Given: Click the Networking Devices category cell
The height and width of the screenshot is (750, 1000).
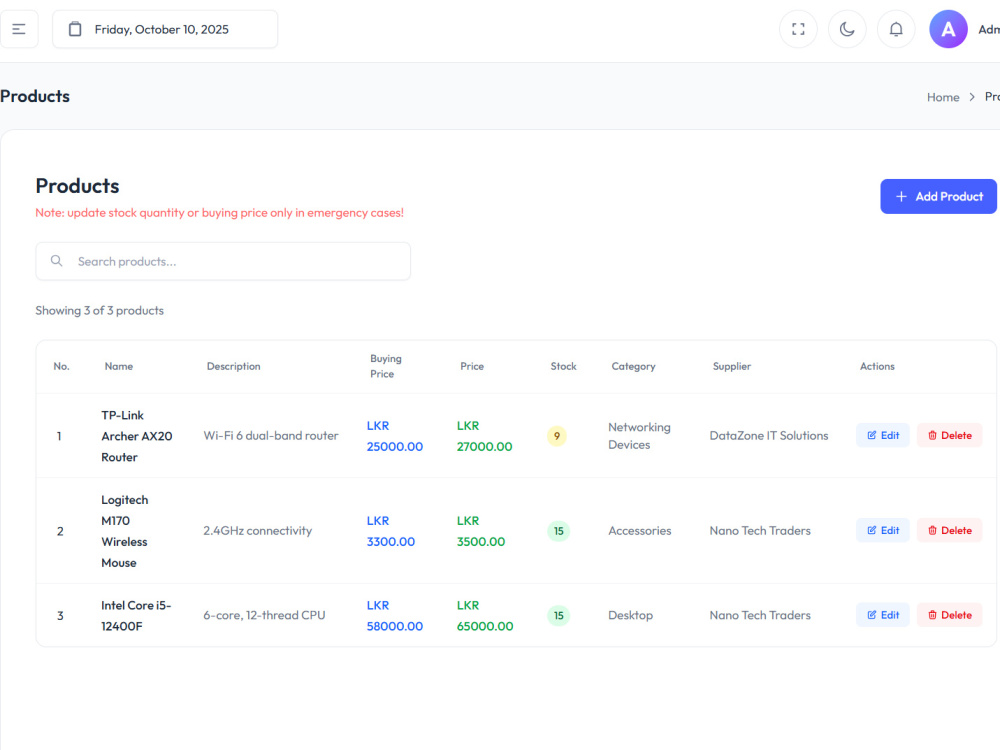Looking at the screenshot, I should pyautogui.click(x=639, y=436).
